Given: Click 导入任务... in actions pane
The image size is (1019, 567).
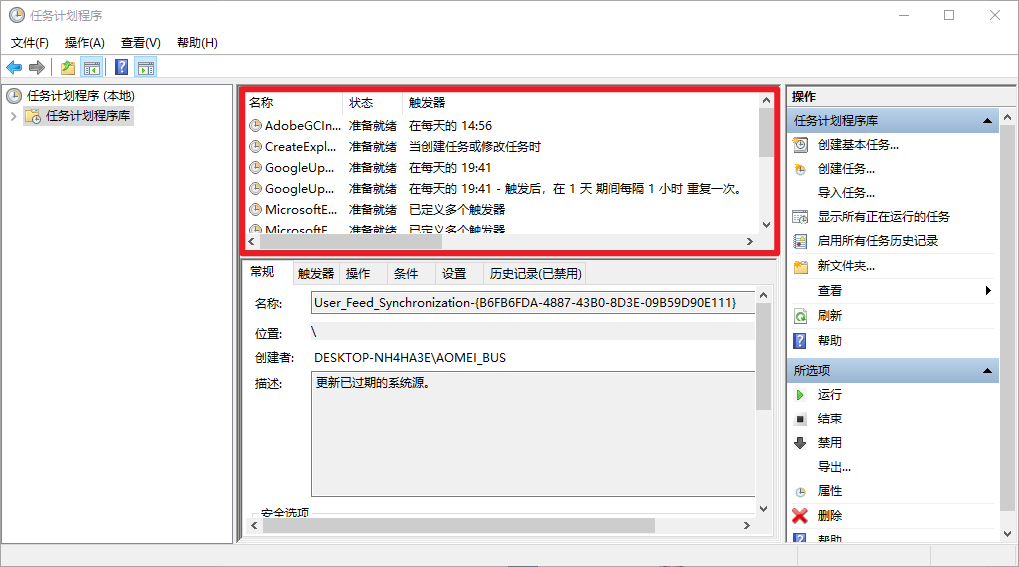Looking at the screenshot, I should point(846,193).
